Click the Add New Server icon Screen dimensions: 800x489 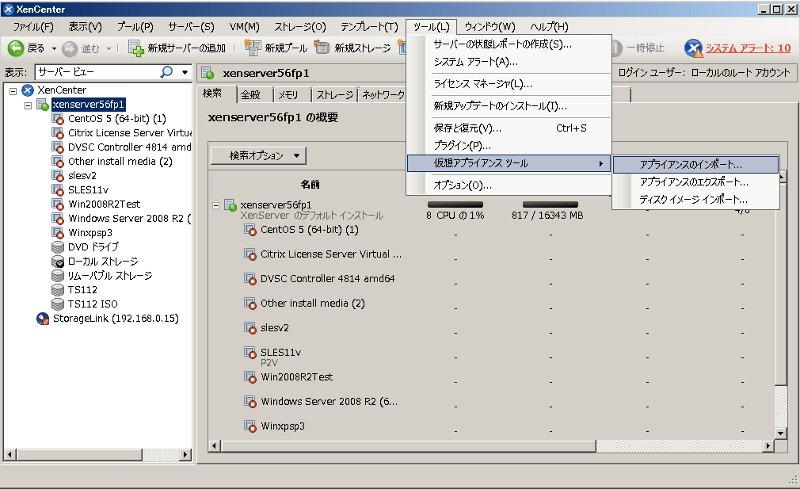pyautogui.click(x=136, y=48)
